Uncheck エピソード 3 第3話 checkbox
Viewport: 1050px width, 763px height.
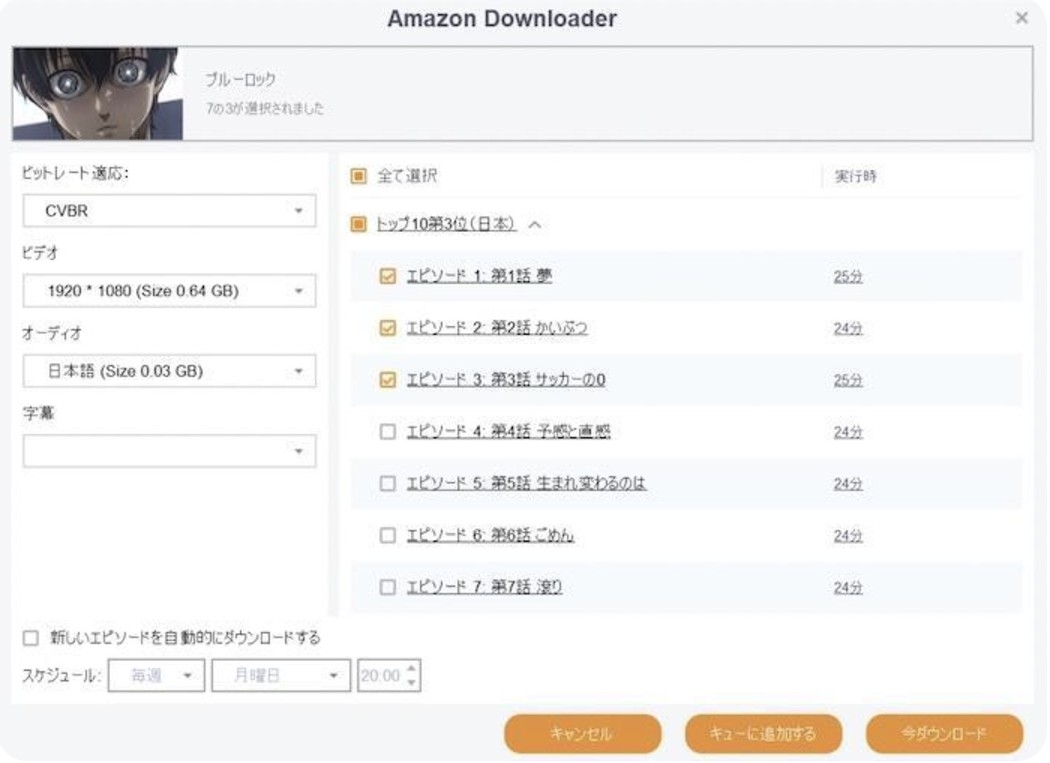point(387,380)
